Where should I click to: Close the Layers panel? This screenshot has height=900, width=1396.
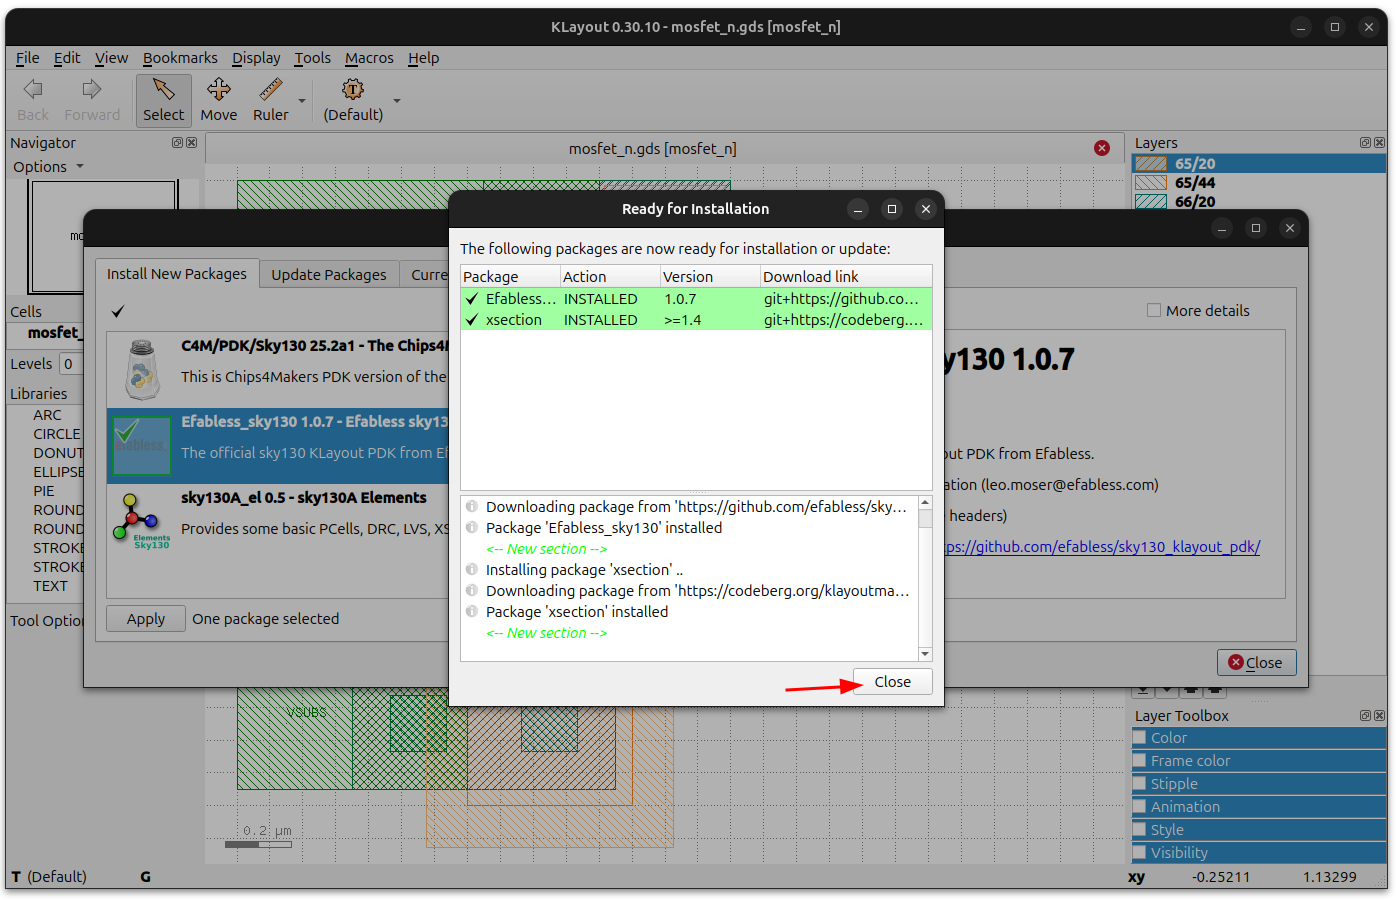click(x=1379, y=143)
